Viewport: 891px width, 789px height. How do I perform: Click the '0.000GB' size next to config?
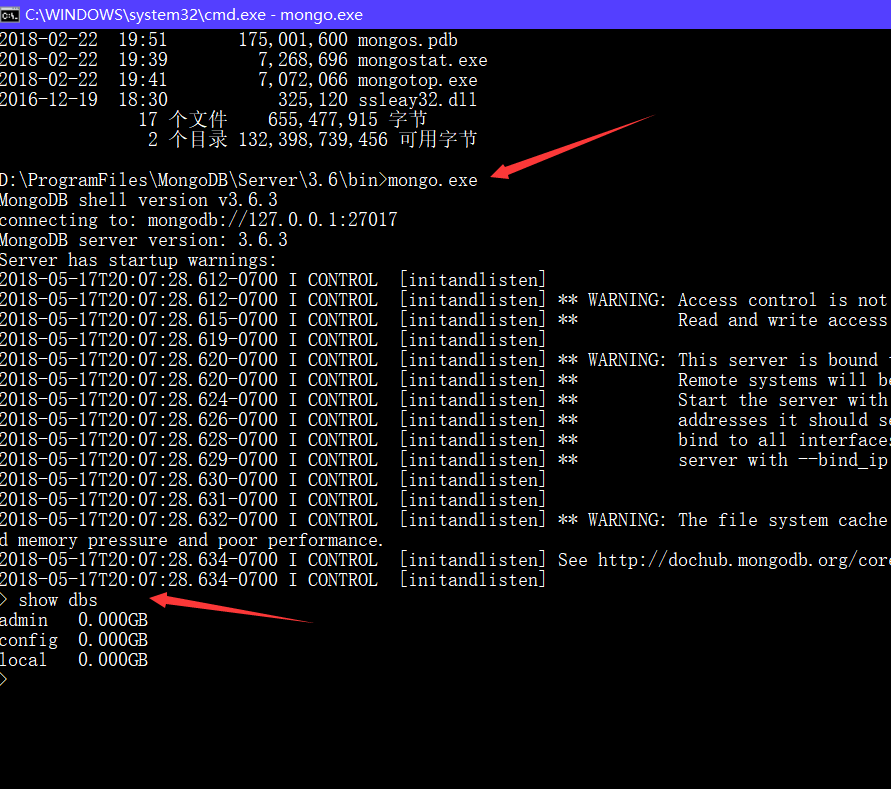click(113, 640)
